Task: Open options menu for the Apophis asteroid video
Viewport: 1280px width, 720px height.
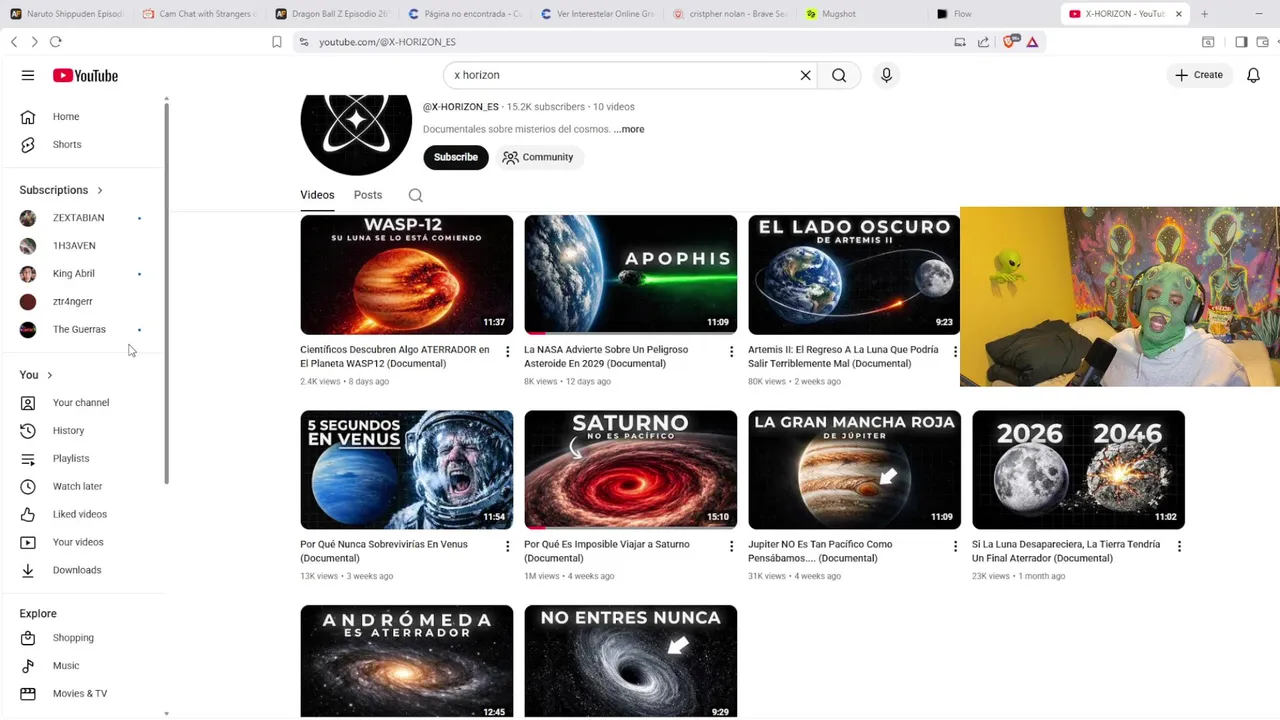Action: (731, 352)
